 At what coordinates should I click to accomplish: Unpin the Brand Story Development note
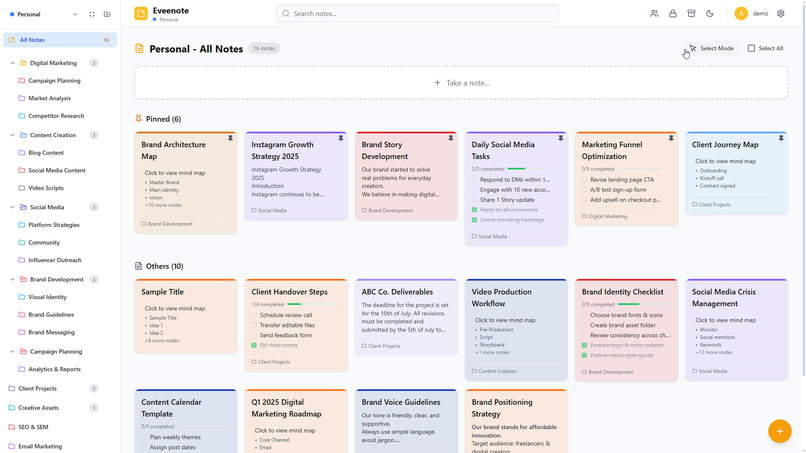[x=450, y=138]
